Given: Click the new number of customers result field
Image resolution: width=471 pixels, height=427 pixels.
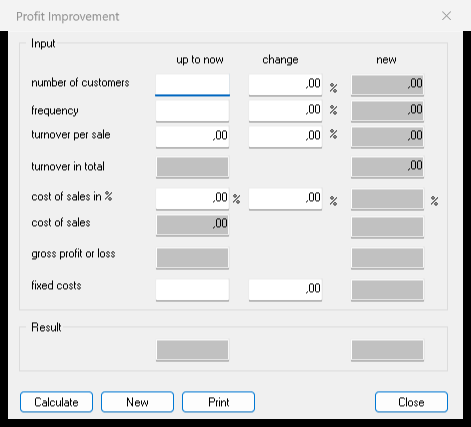Looking at the screenshot, I should (387, 85).
